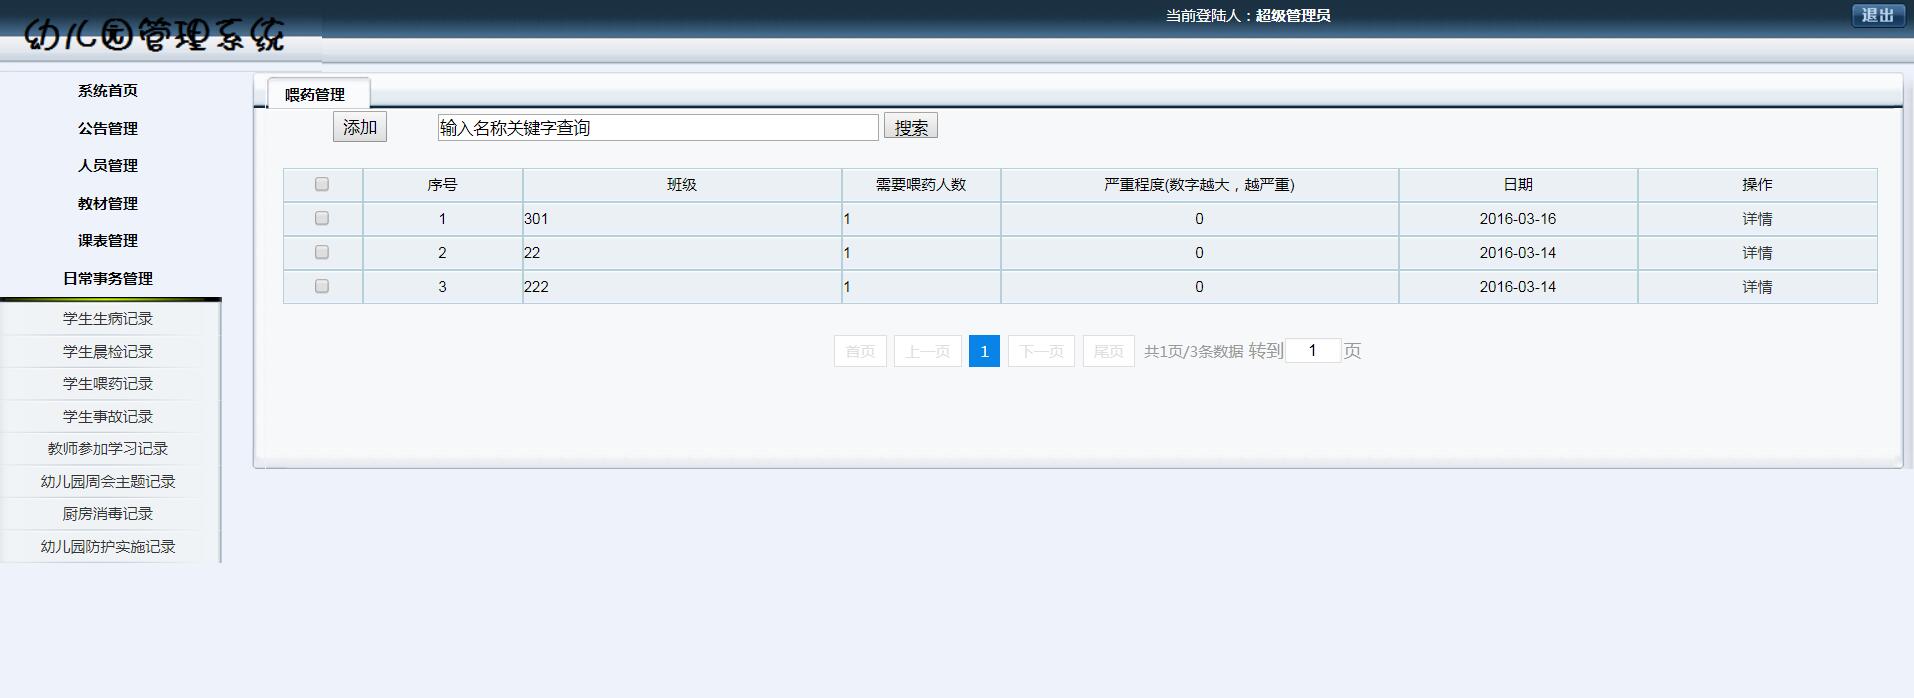Click the 搜索 search button

tap(910, 127)
